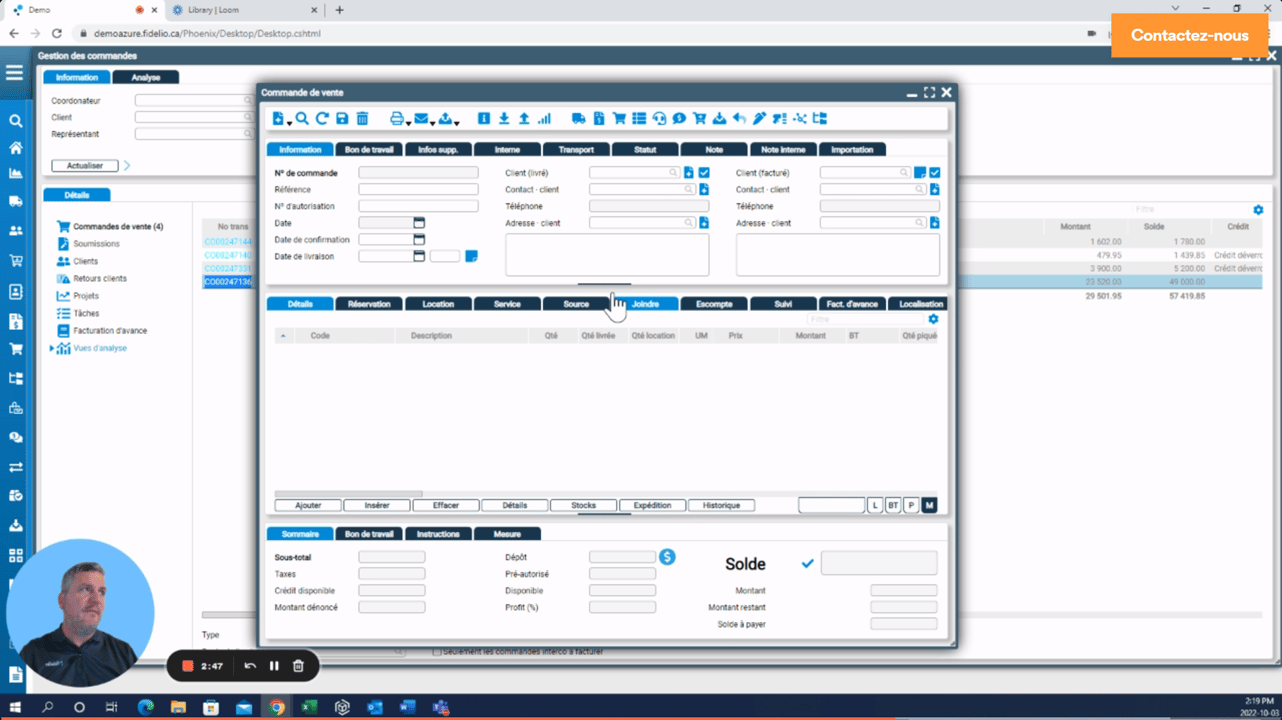
Task: Switch to the Transport tab
Action: click(576, 150)
